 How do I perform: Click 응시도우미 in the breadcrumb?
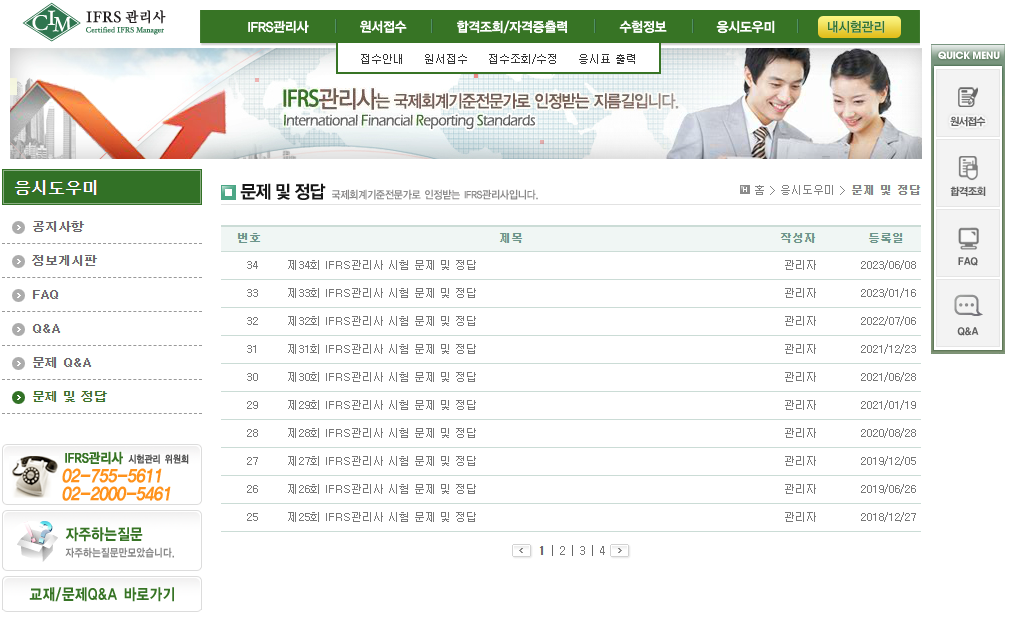pyautogui.click(x=807, y=190)
